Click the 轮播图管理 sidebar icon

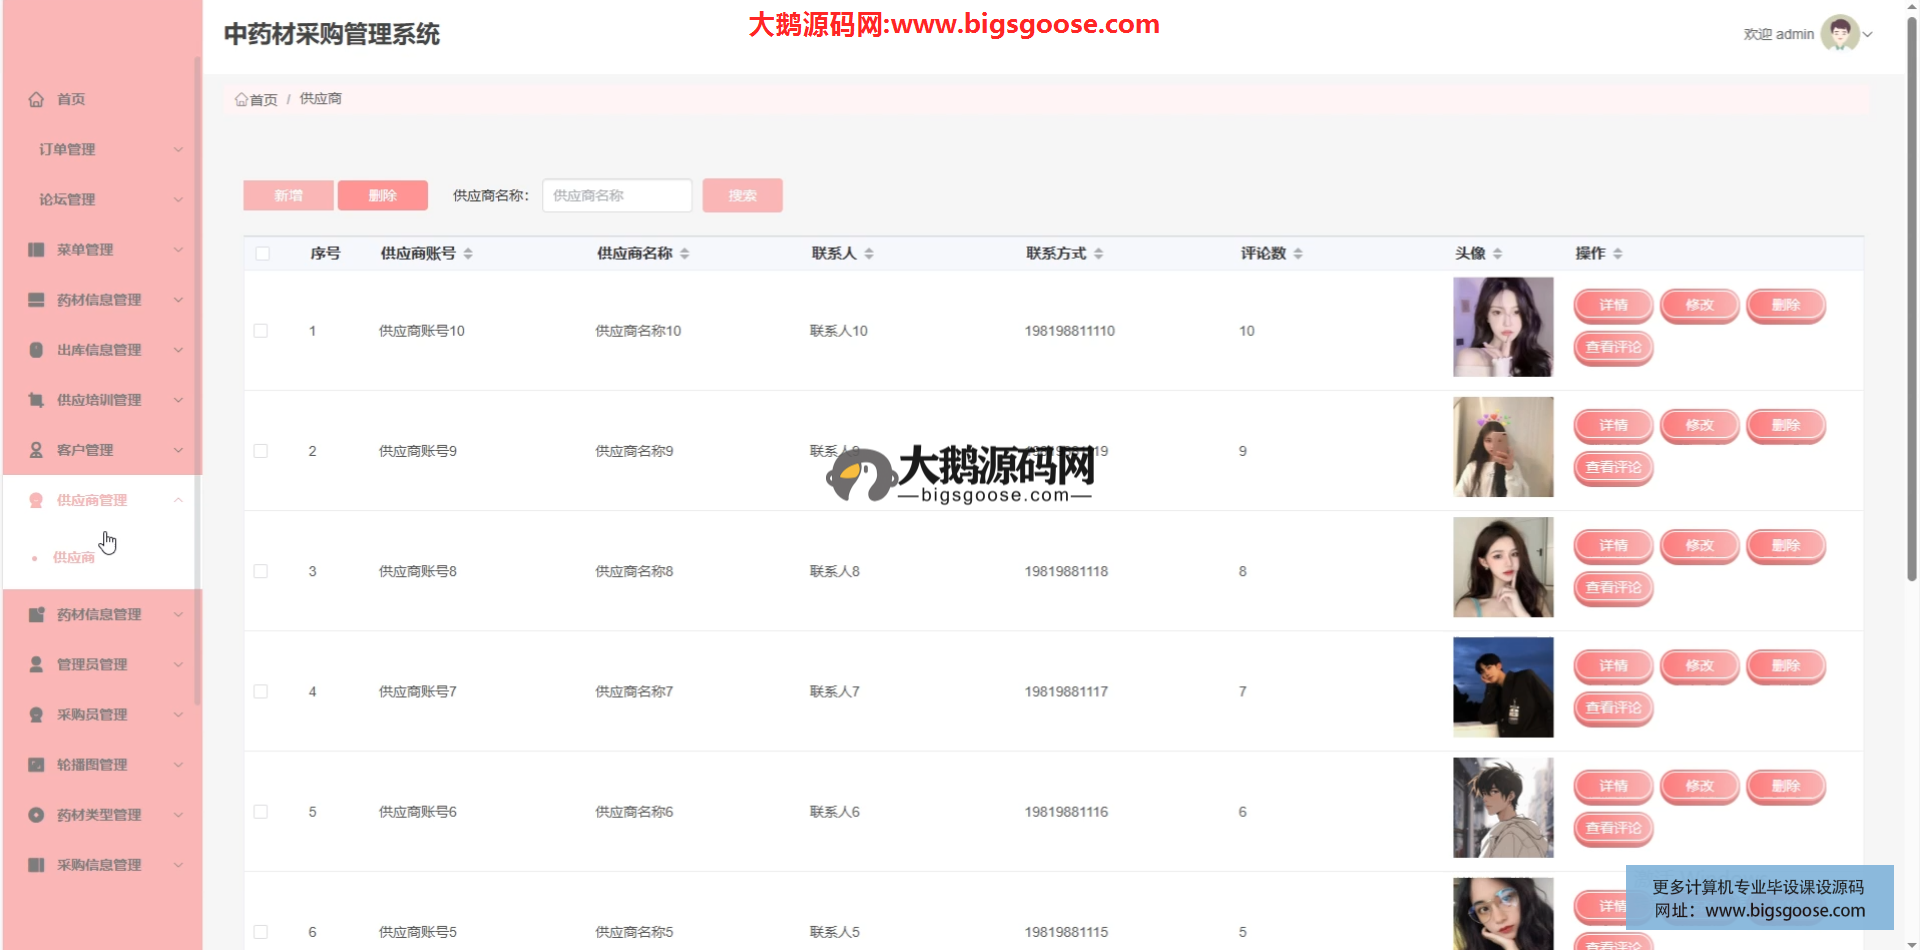click(x=37, y=764)
